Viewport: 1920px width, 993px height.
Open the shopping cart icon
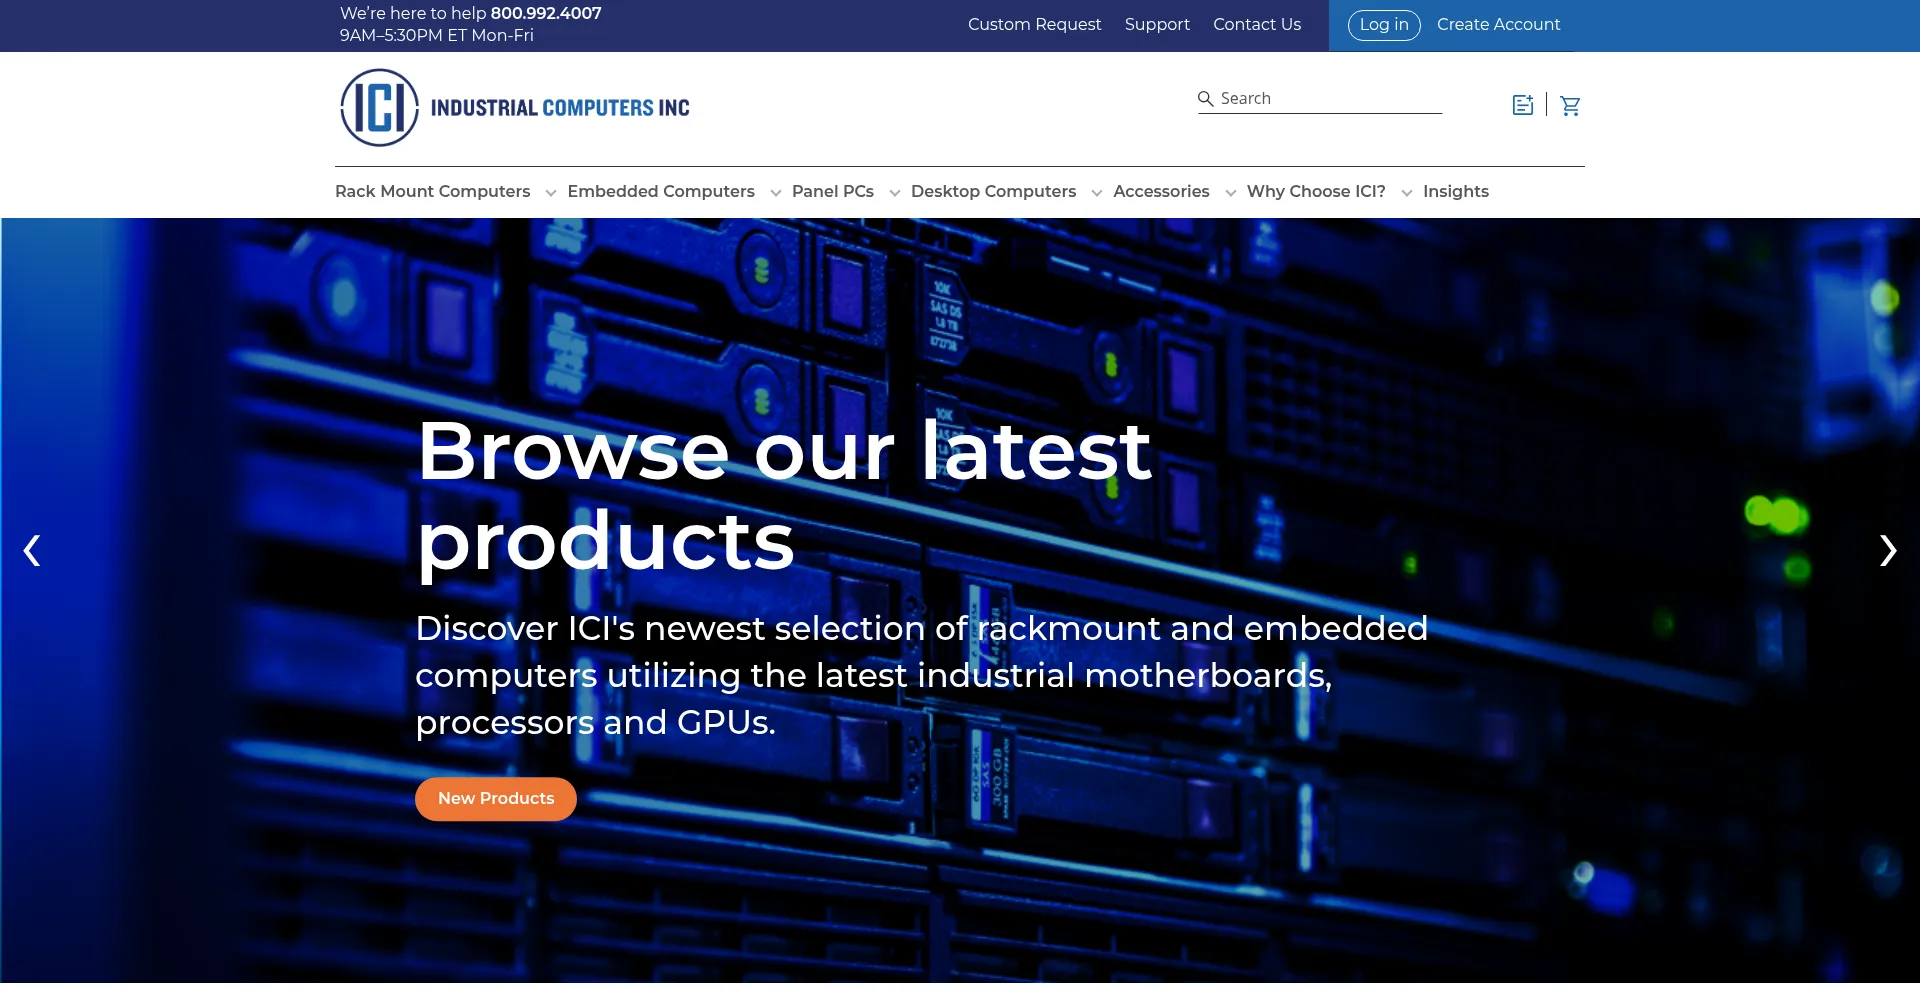pos(1570,106)
